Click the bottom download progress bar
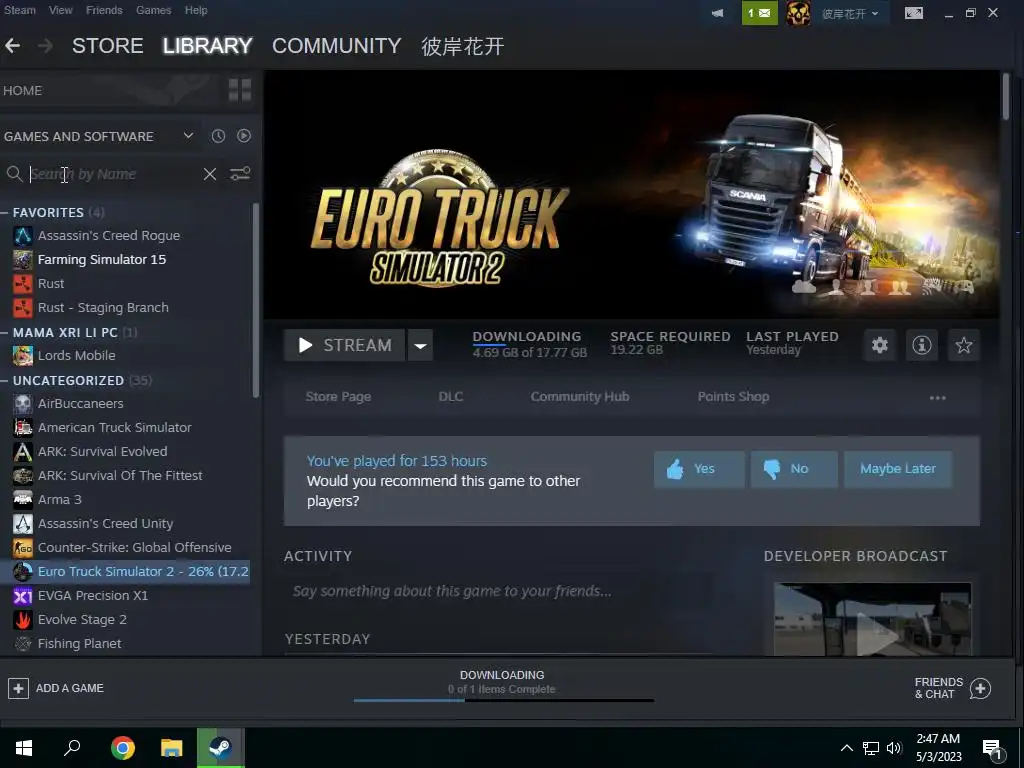 click(504, 700)
